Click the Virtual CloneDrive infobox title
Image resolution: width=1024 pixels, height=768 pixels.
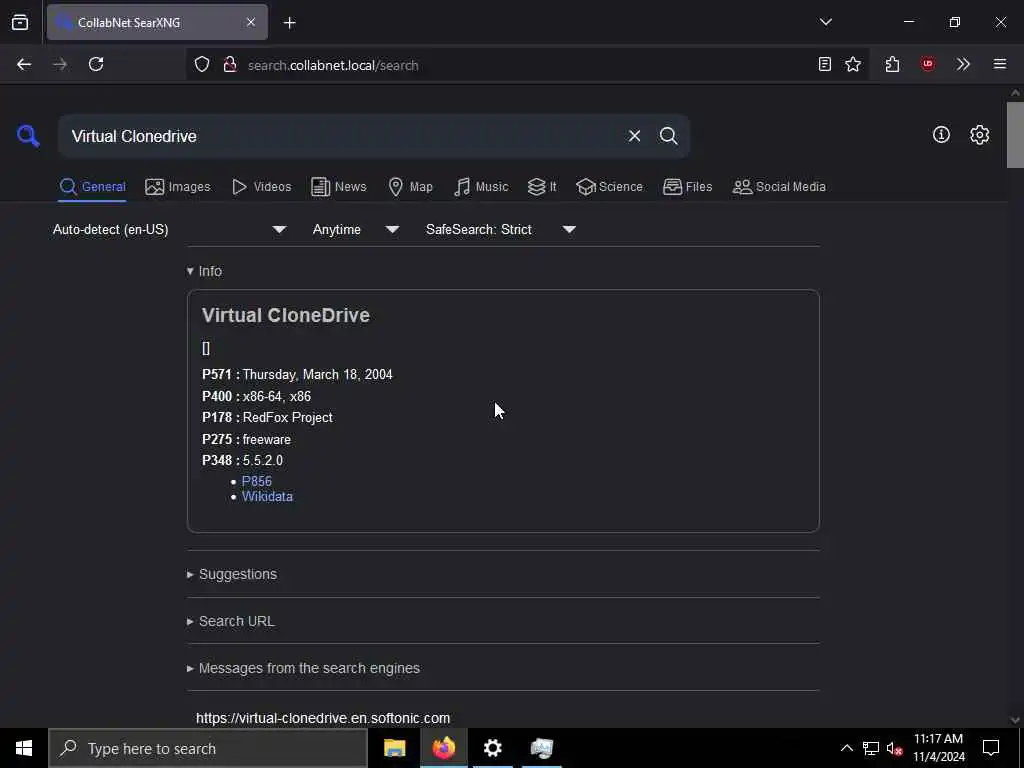pyautogui.click(x=285, y=315)
